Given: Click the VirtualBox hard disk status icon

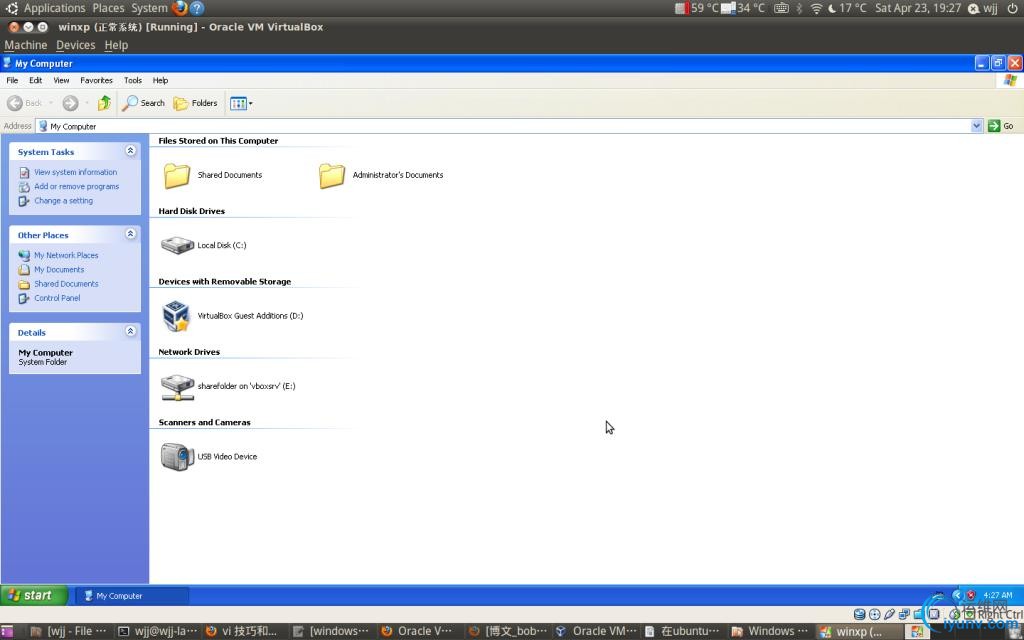Looking at the screenshot, I should click(859, 615).
